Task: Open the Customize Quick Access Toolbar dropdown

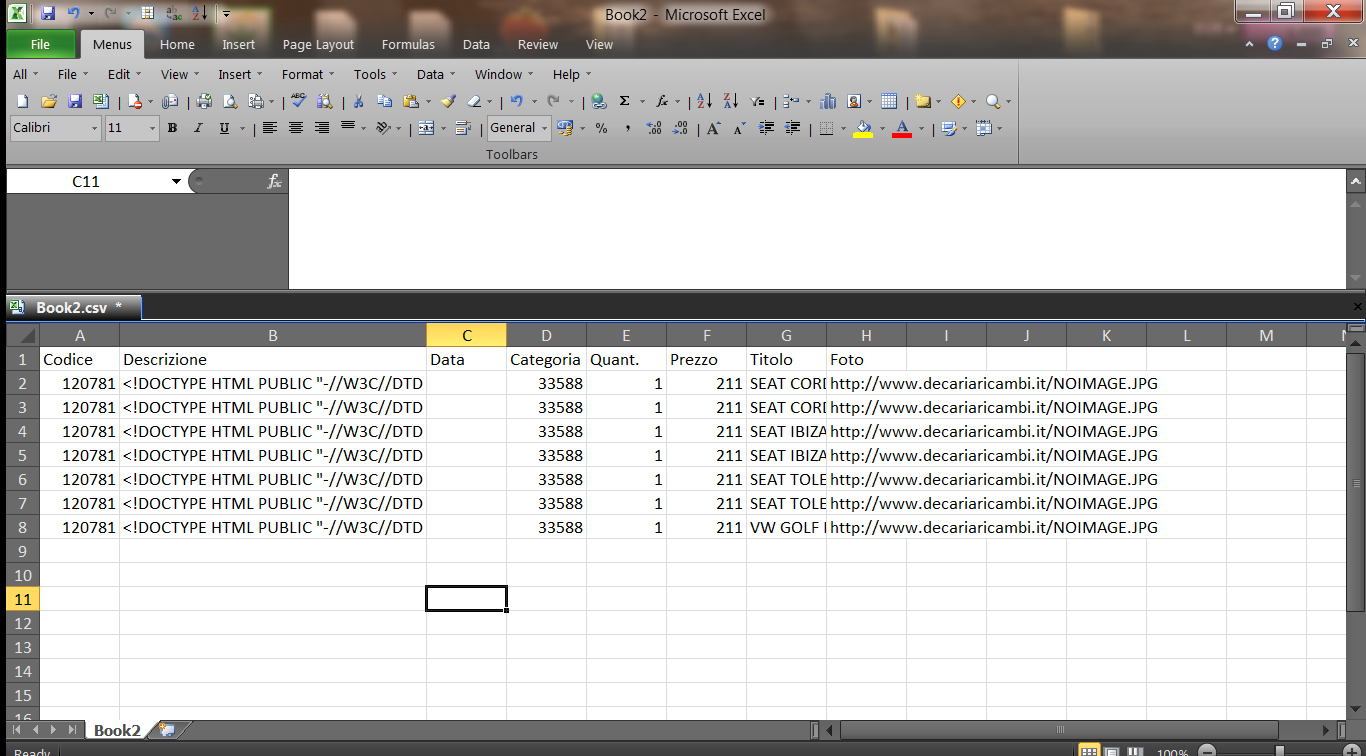Action: (x=227, y=14)
